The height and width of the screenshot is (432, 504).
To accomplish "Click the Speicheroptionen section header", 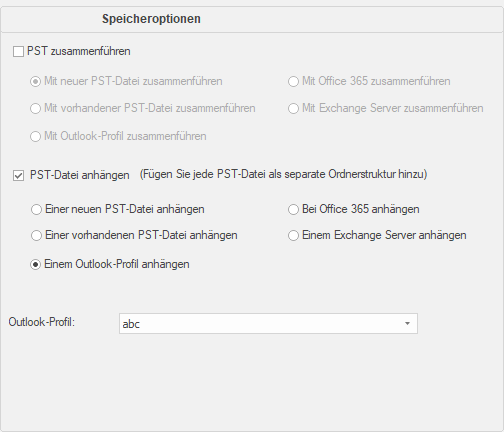I will [151, 19].
